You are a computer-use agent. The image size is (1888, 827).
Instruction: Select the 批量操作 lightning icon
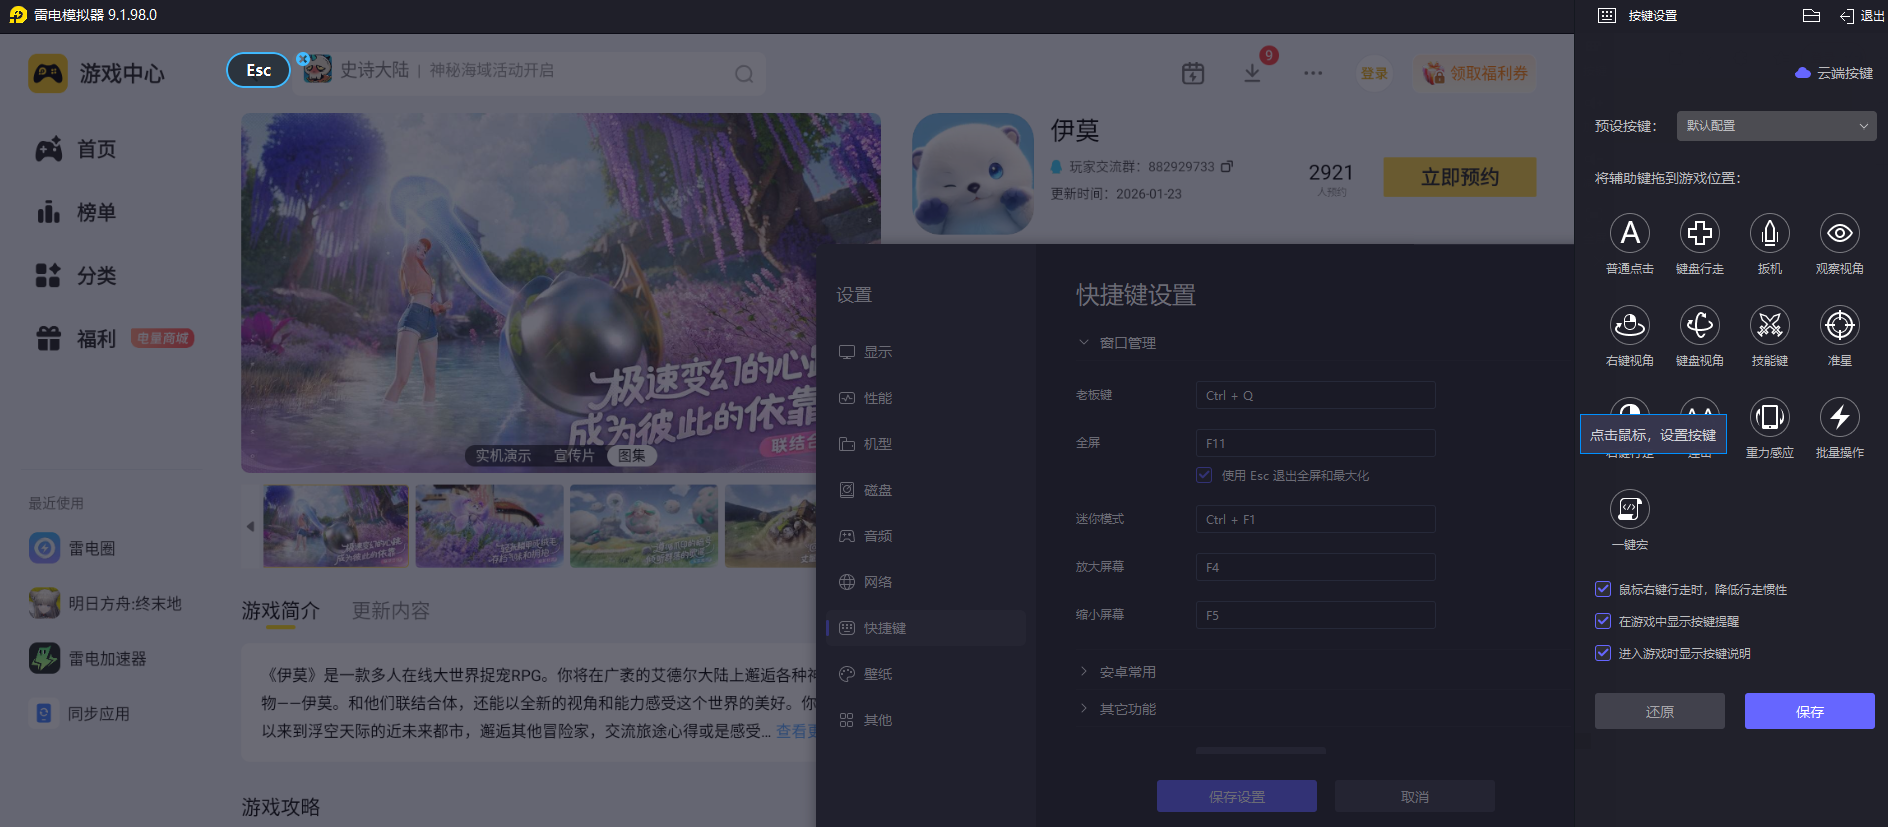pyautogui.click(x=1840, y=417)
